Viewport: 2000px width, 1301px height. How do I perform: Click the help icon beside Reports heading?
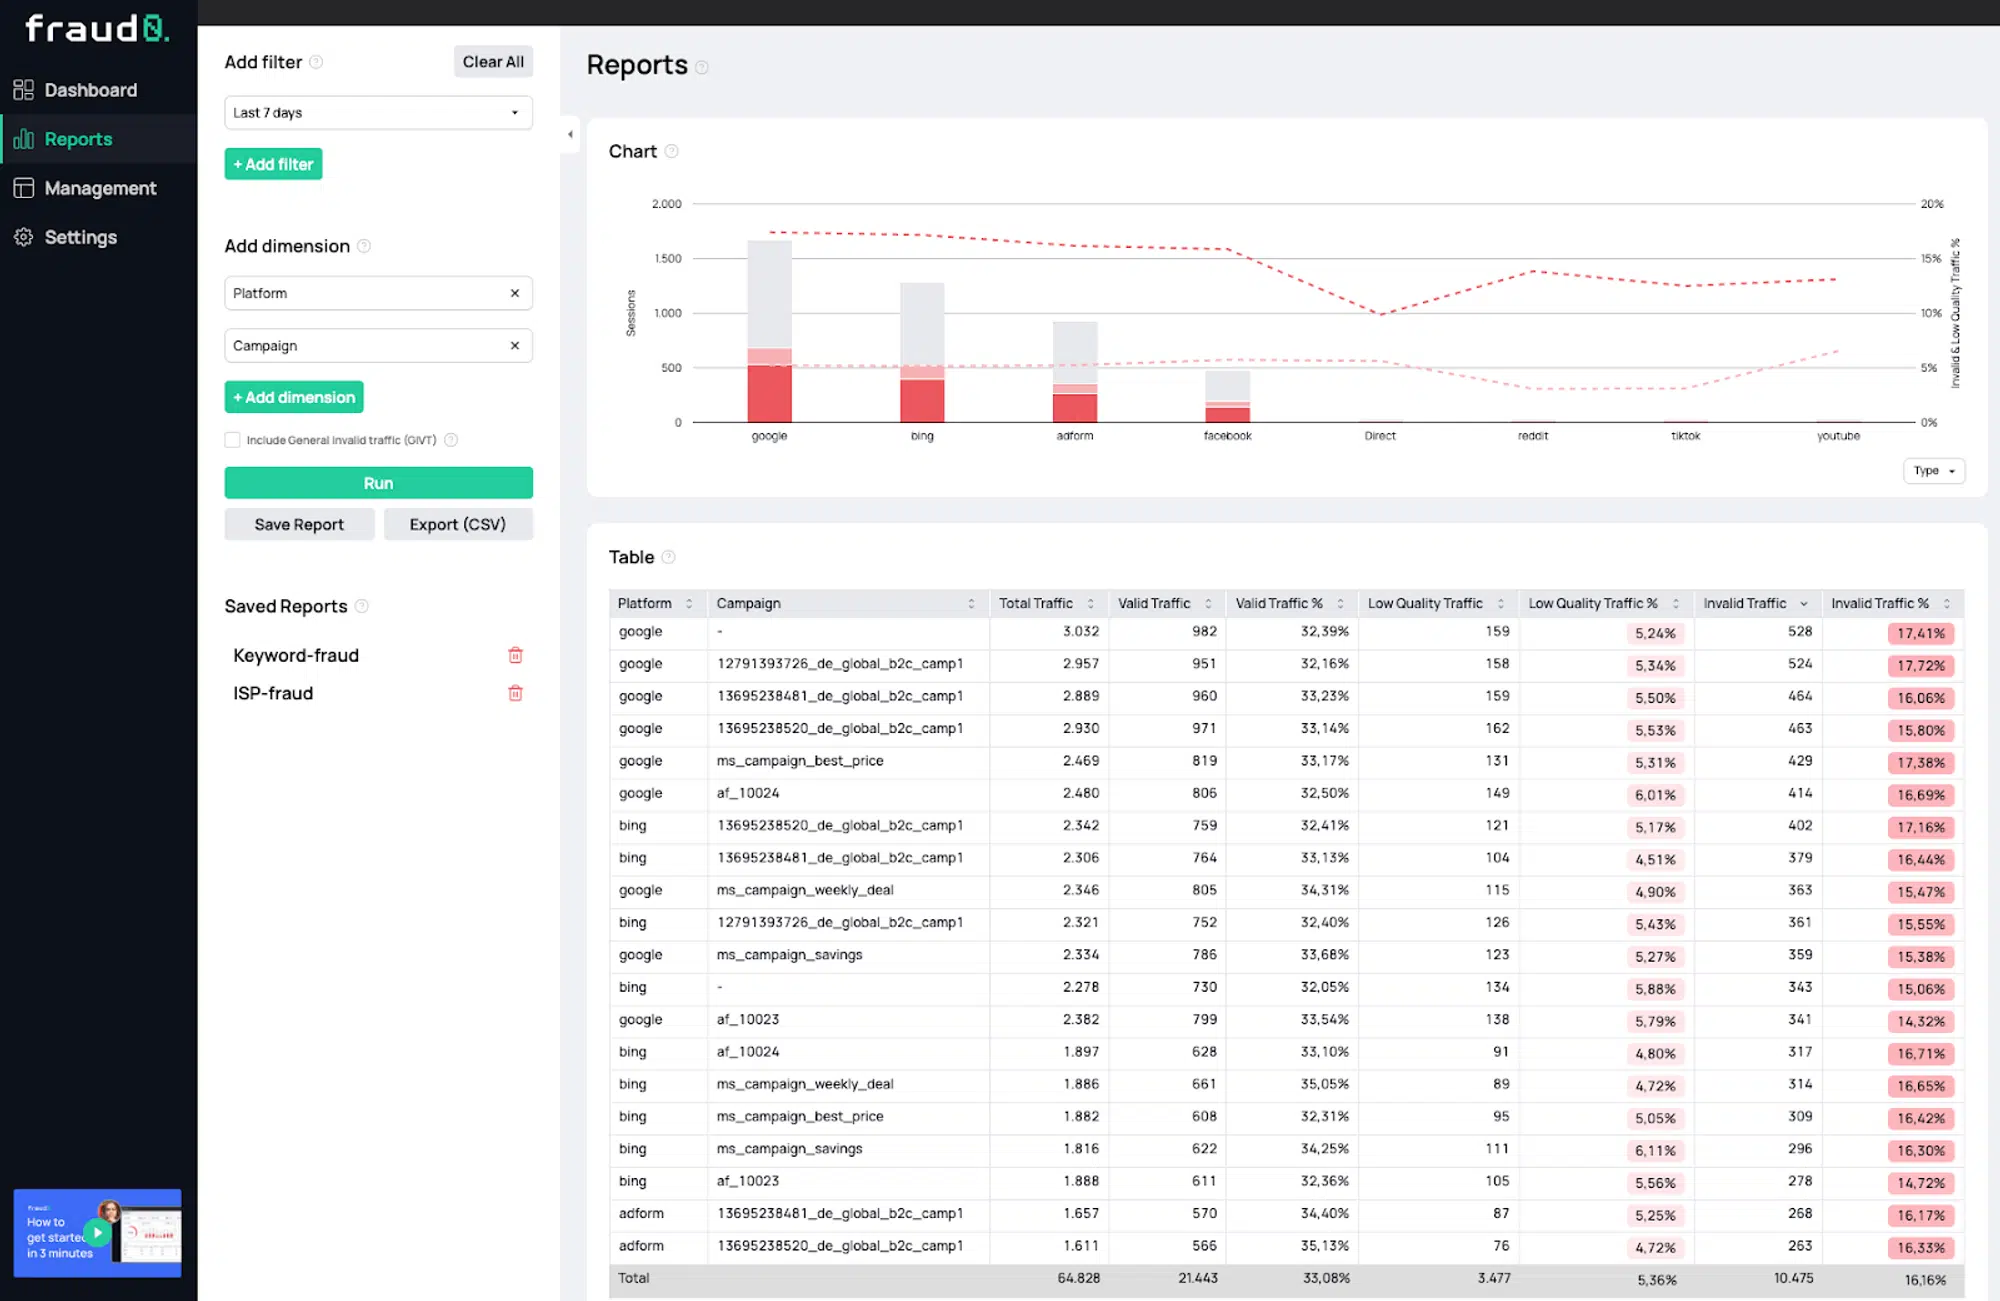pyautogui.click(x=702, y=67)
